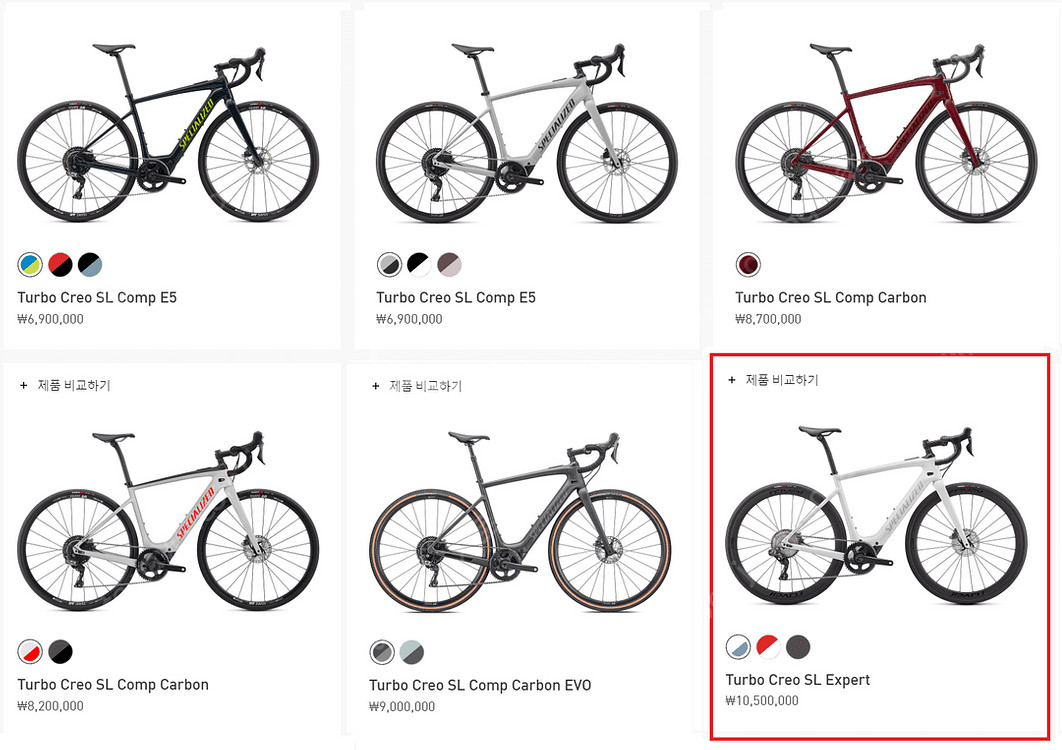Add white Comp Carbon to product compare
The height and width of the screenshot is (750, 1062).
65,386
